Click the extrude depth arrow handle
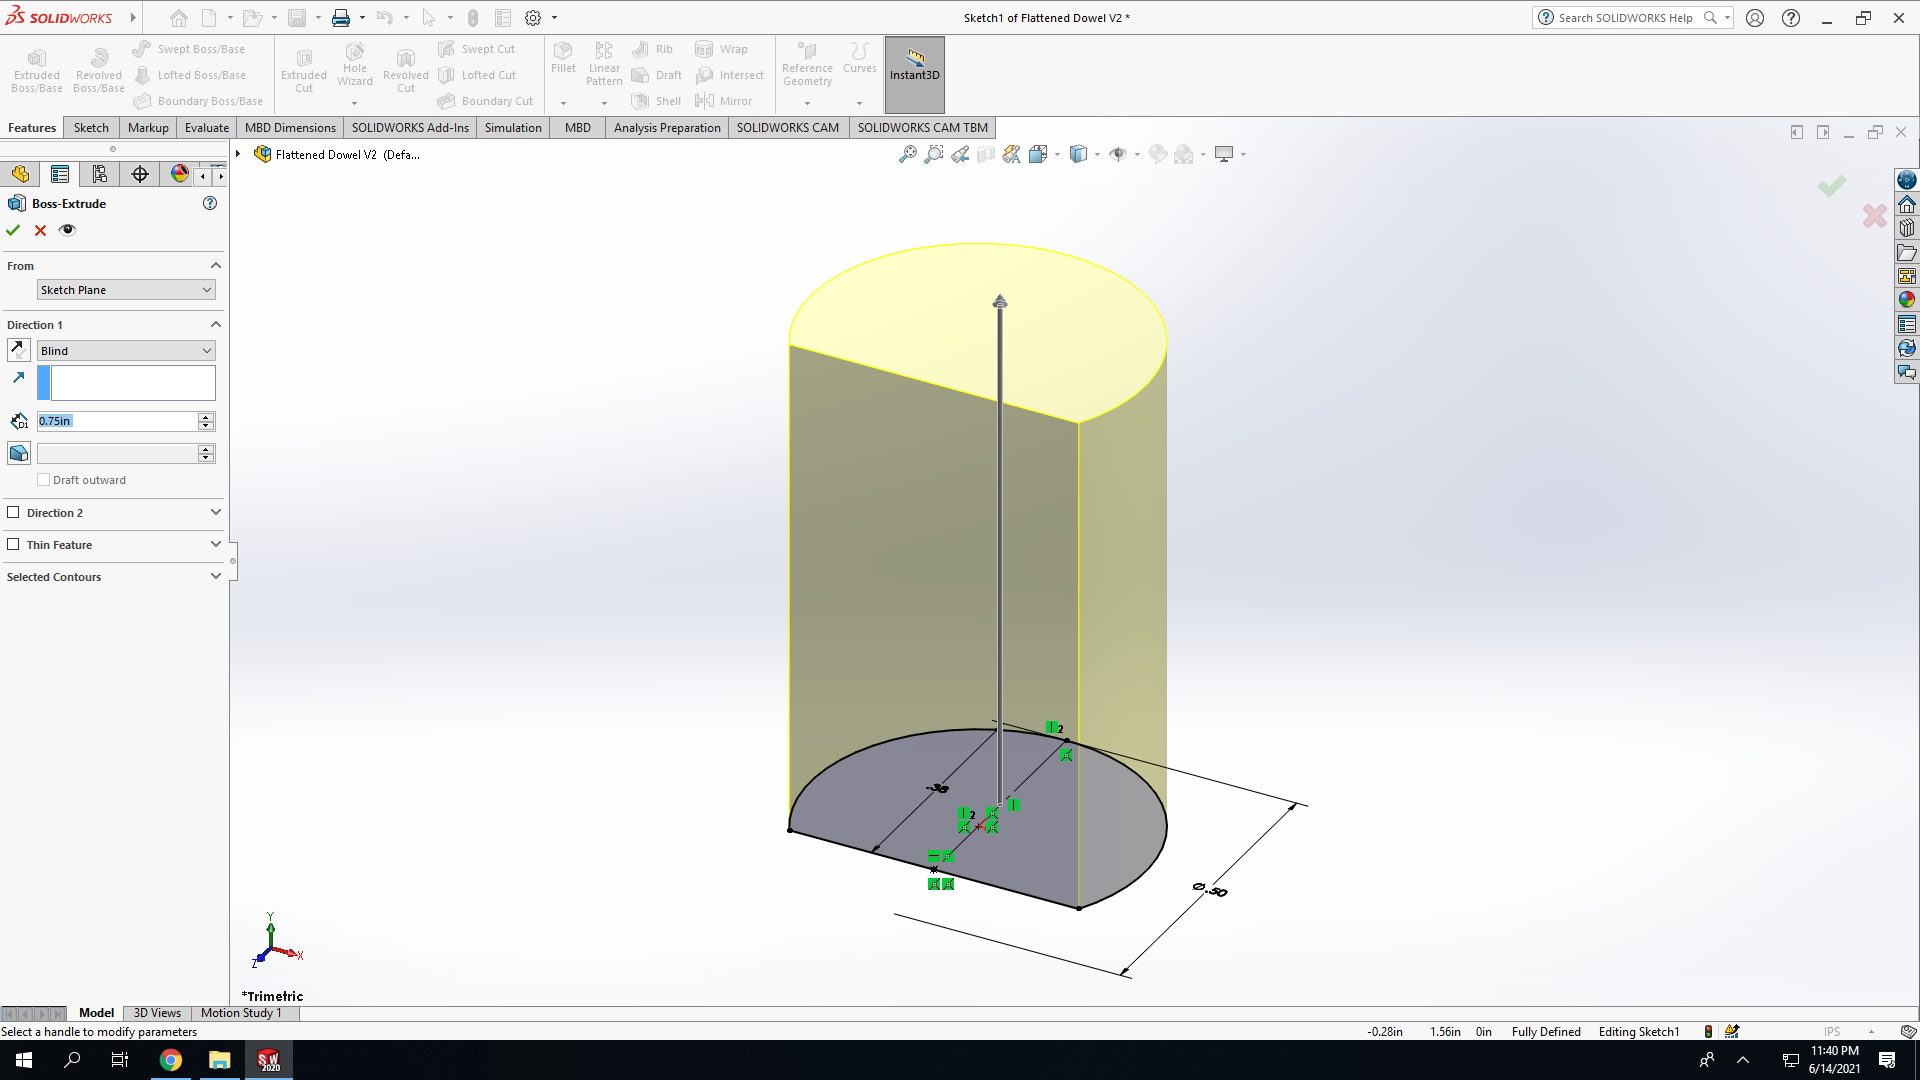 [1000, 301]
